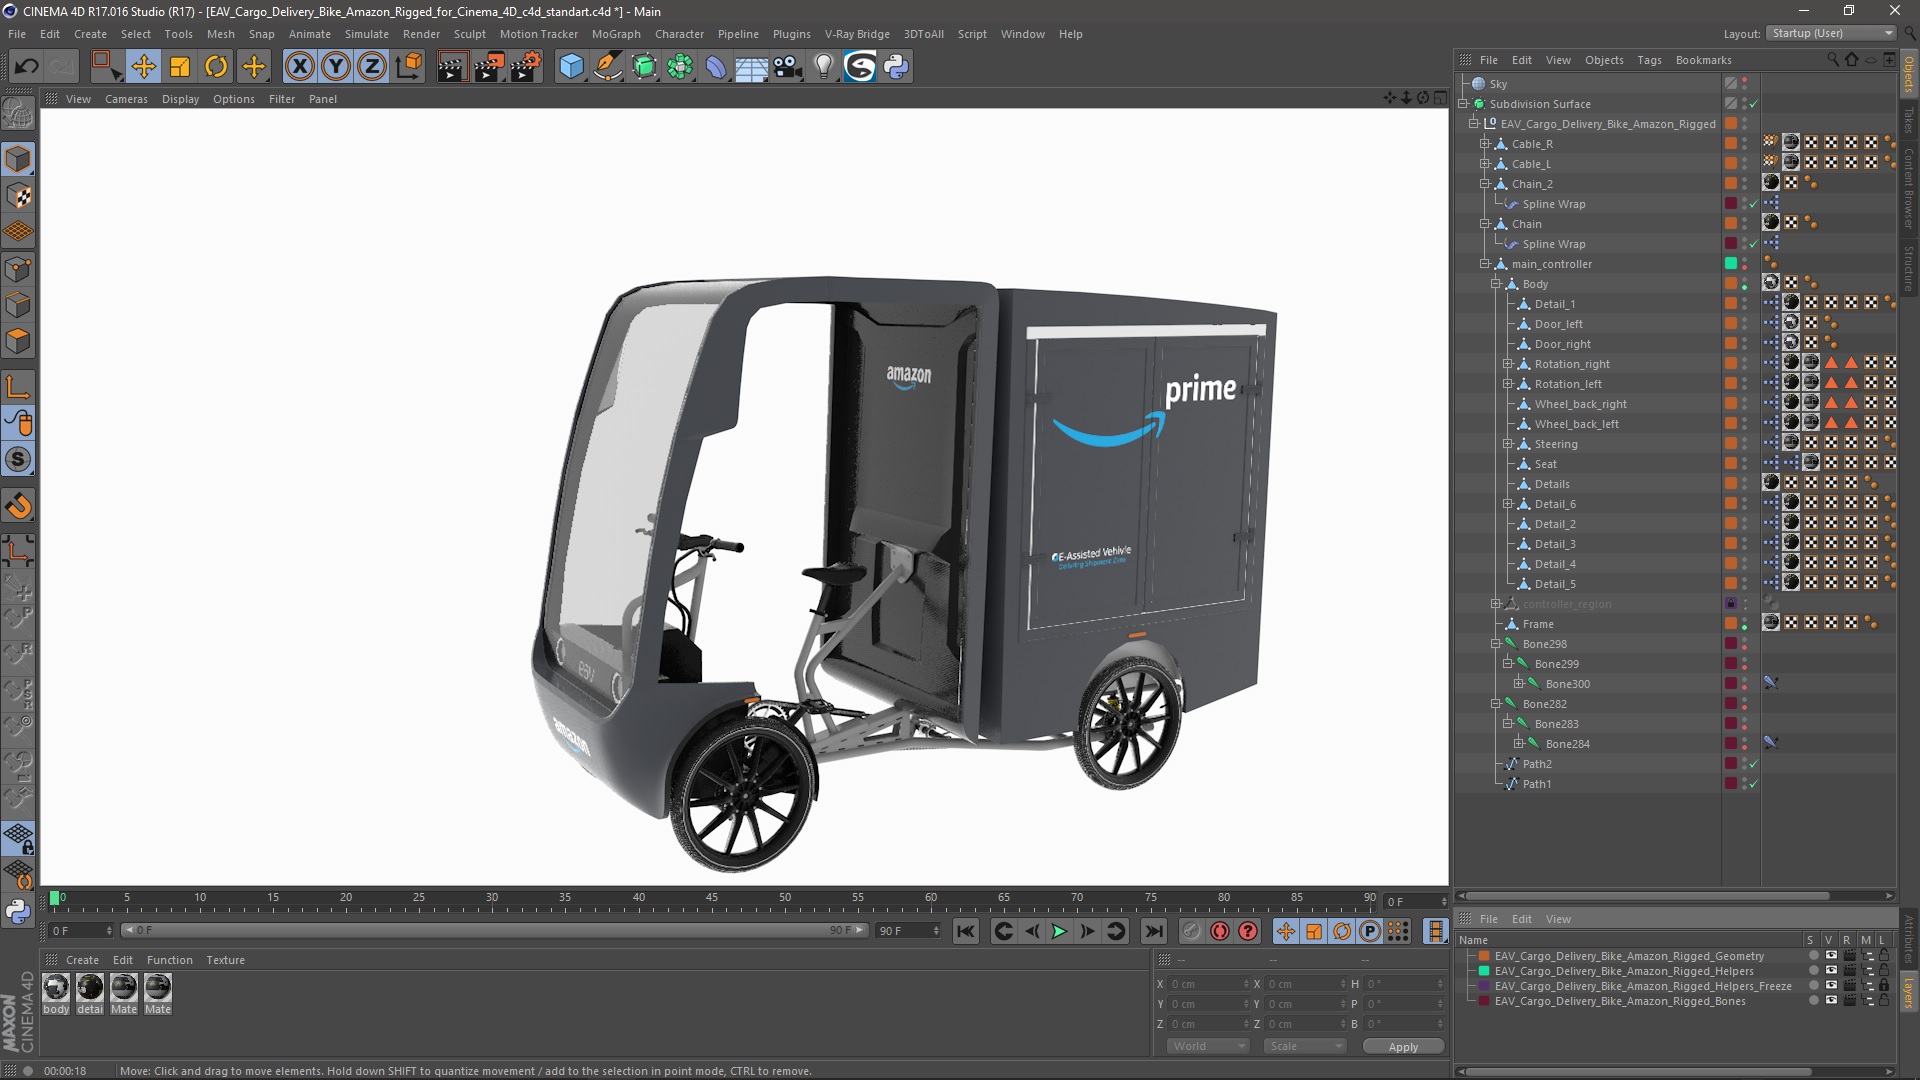
Task: Click the Live Selection tool icon
Action: pyautogui.click(x=106, y=67)
